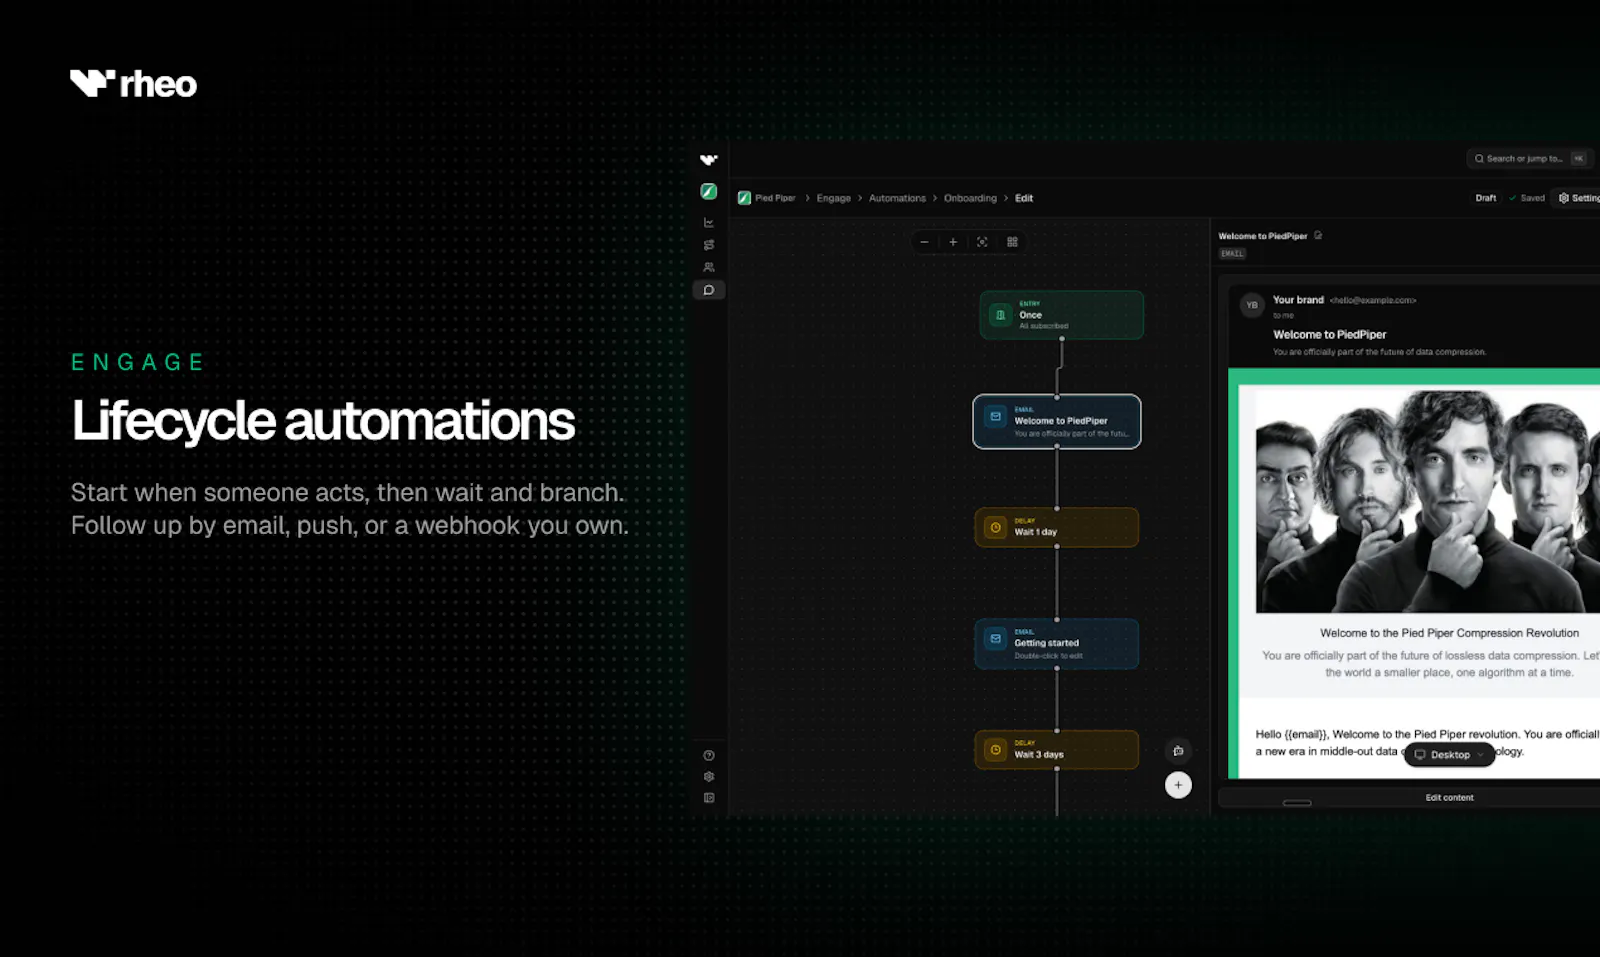Screen dimensions: 1600x957
Task: Select the Edit breadcrumb item
Action: [x=1024, y=198]
